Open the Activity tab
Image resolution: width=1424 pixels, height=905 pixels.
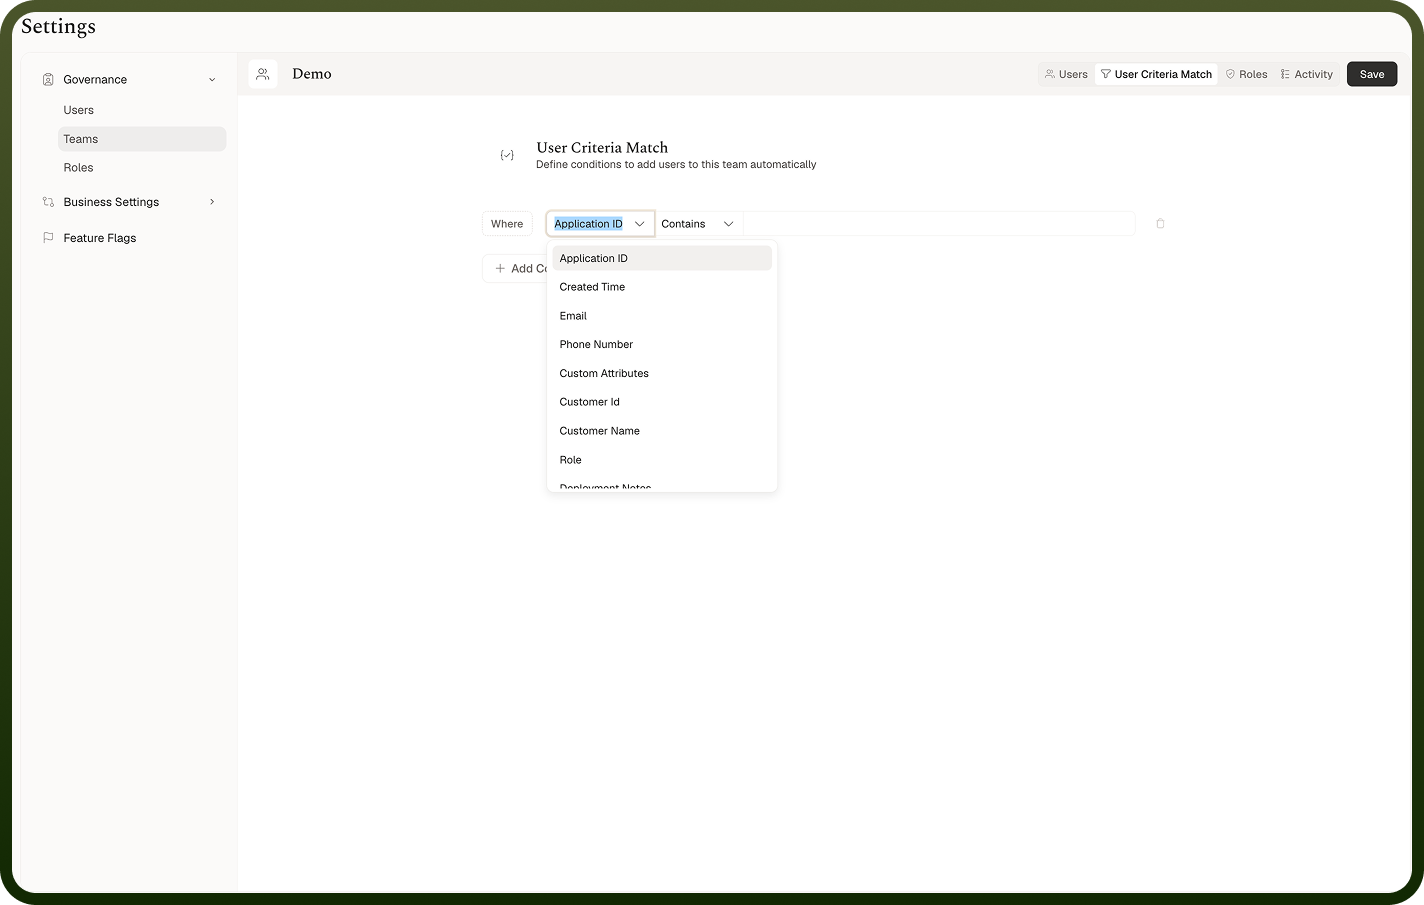(1307, 74)
